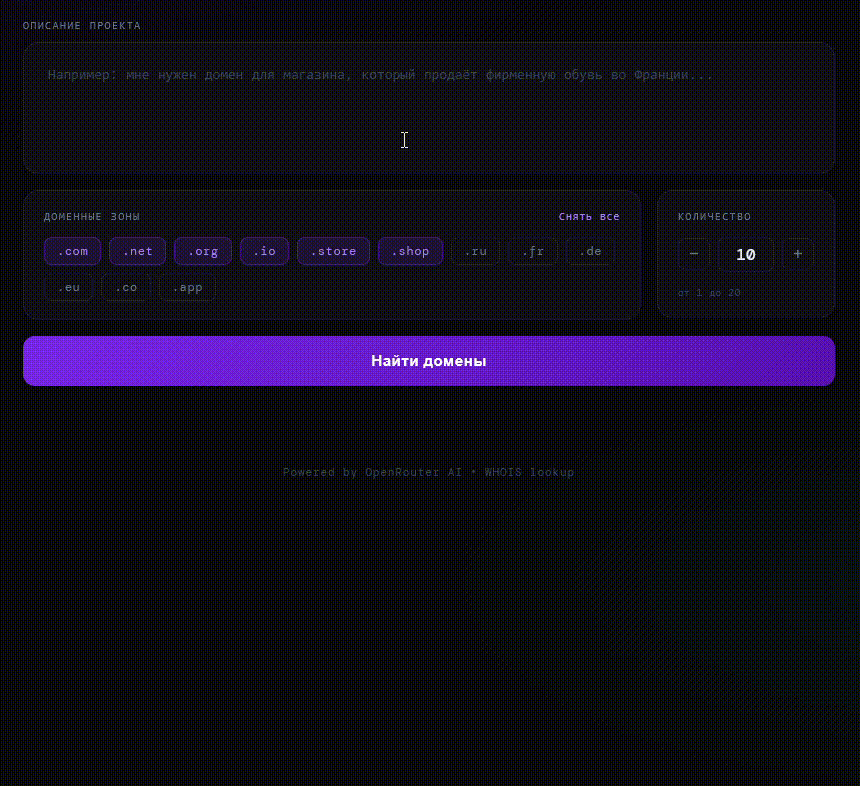This screenshot has width=860, height=786.
Task: Click the 'Снять все' link
Action: coord(589,217)
